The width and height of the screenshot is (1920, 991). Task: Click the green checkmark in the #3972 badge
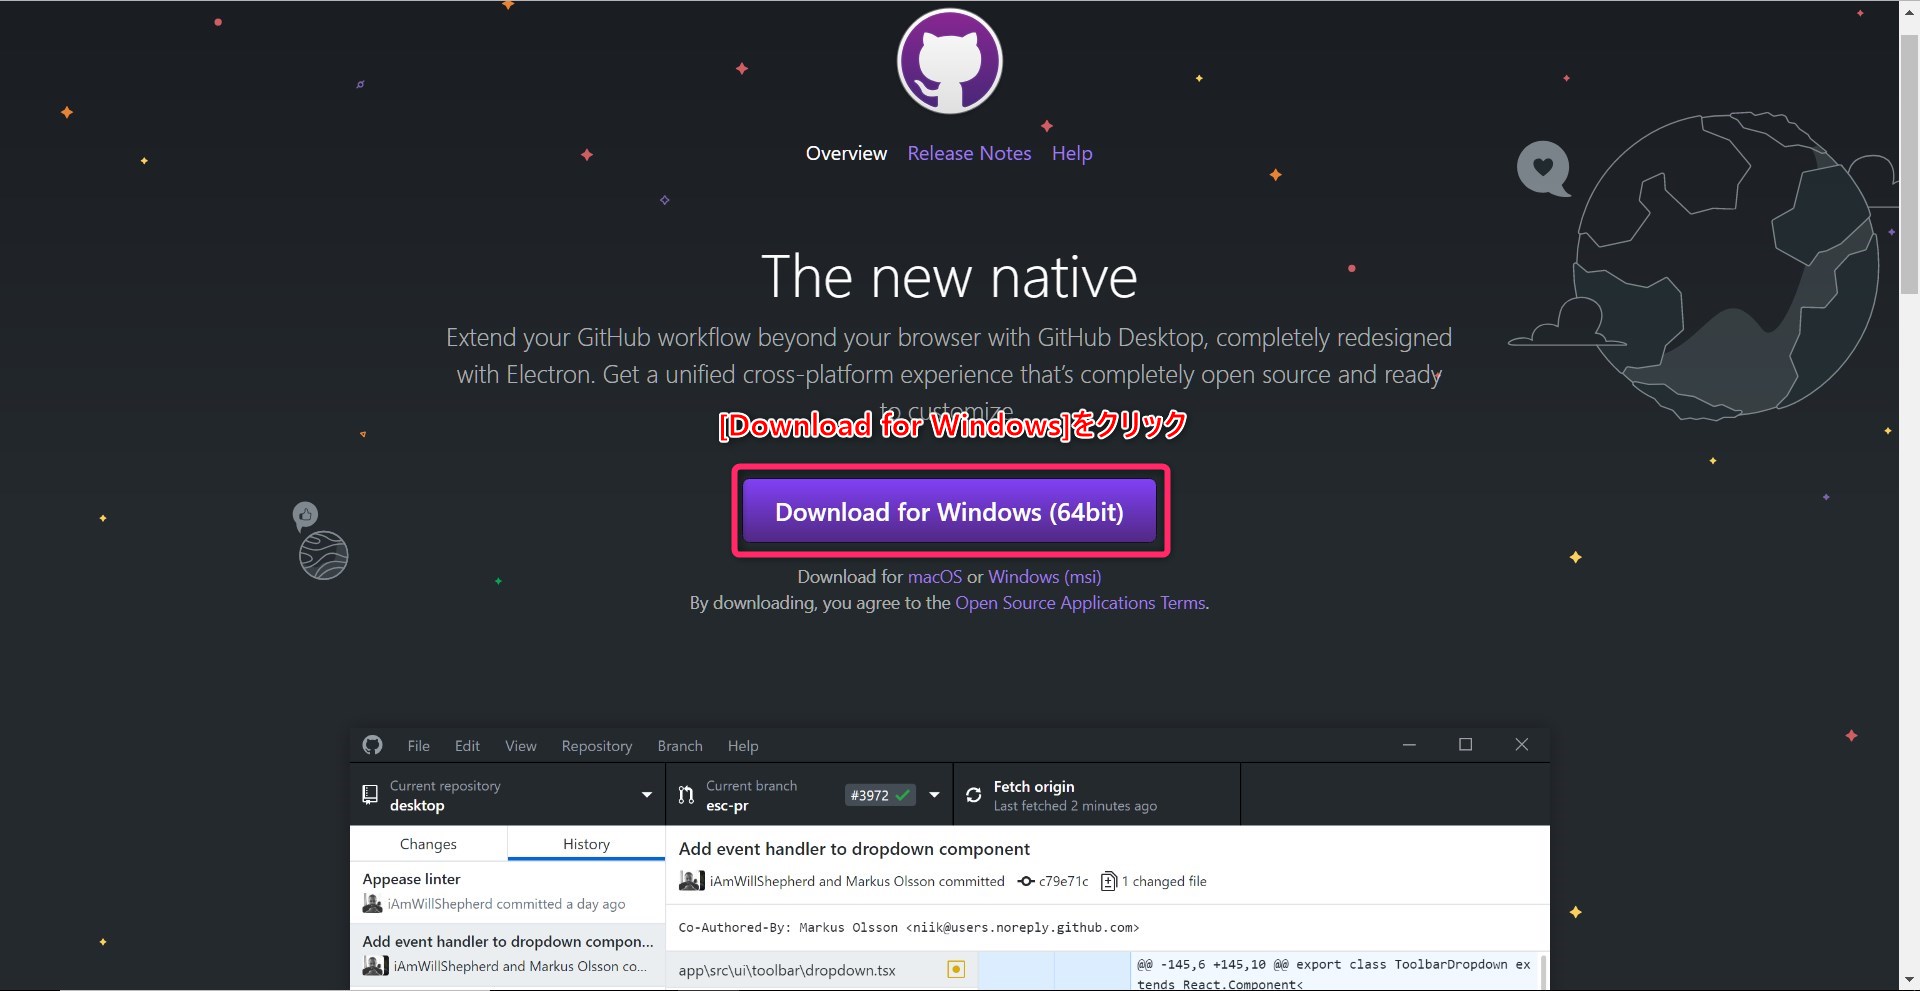pos(902,795)
